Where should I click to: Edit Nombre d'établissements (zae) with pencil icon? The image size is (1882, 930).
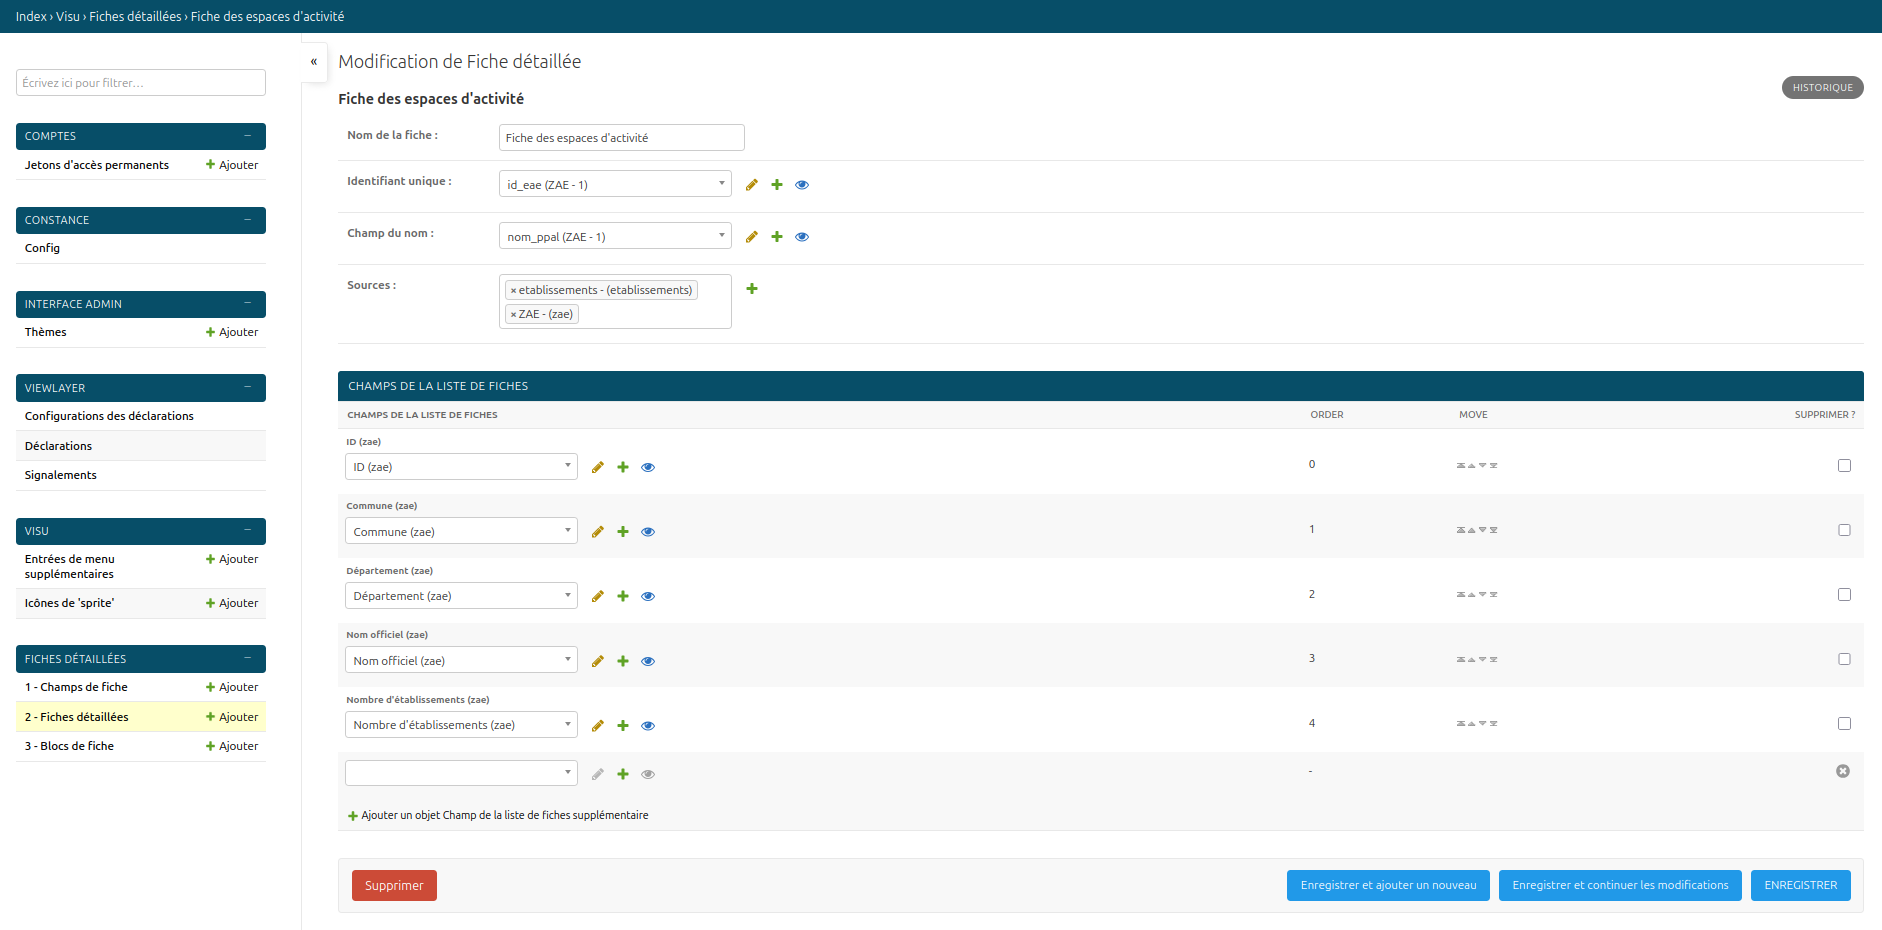click(x=598, y=726)
